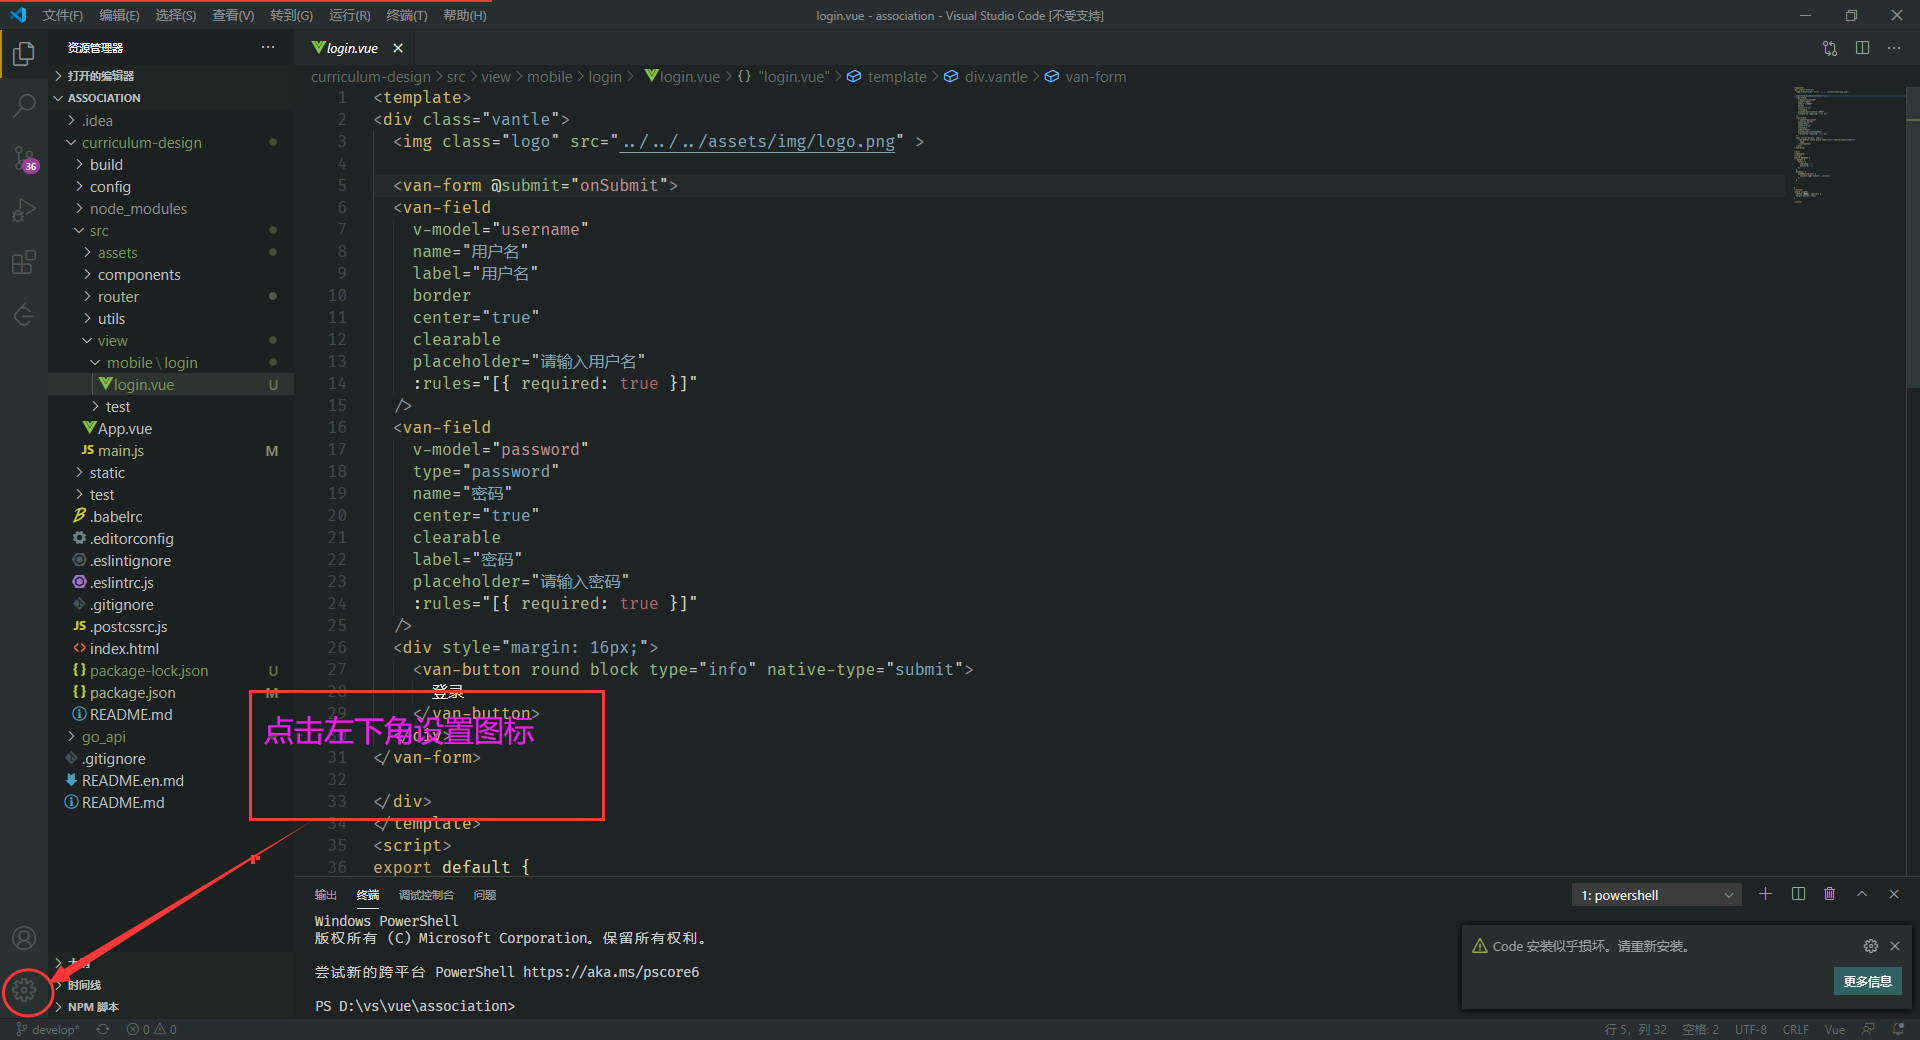Switch to the 问题 panel tab
Screen dimensions: 1920x1040
click(x=484, y=894)
